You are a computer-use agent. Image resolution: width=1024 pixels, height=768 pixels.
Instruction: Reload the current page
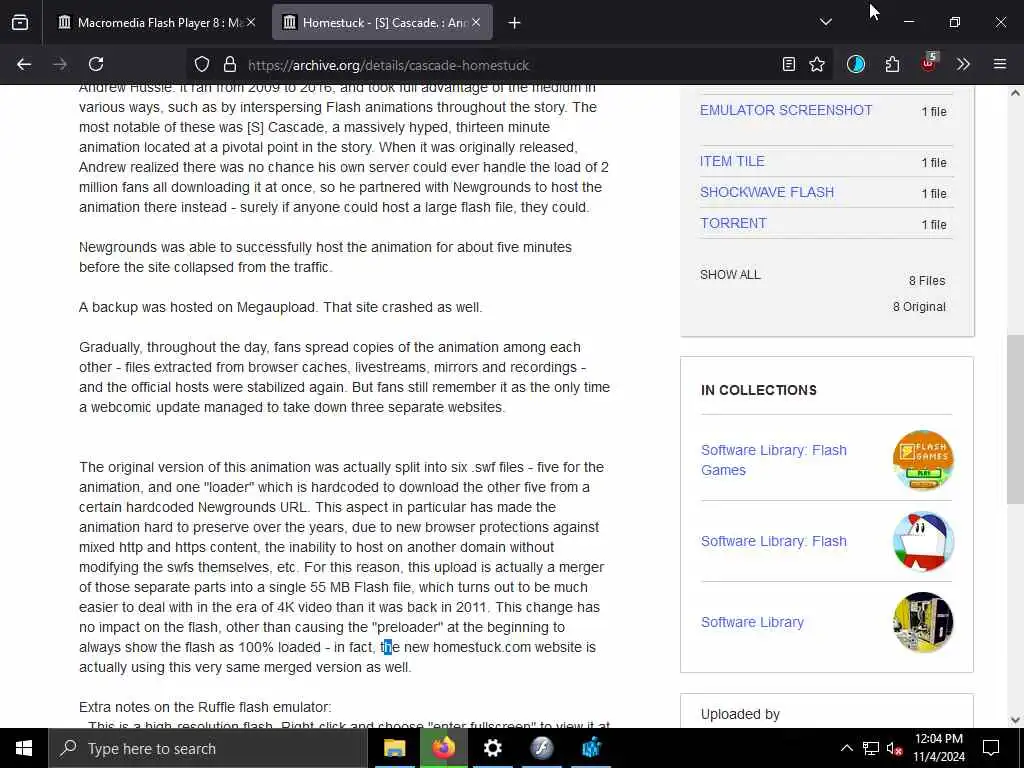(x=96, y=64)
